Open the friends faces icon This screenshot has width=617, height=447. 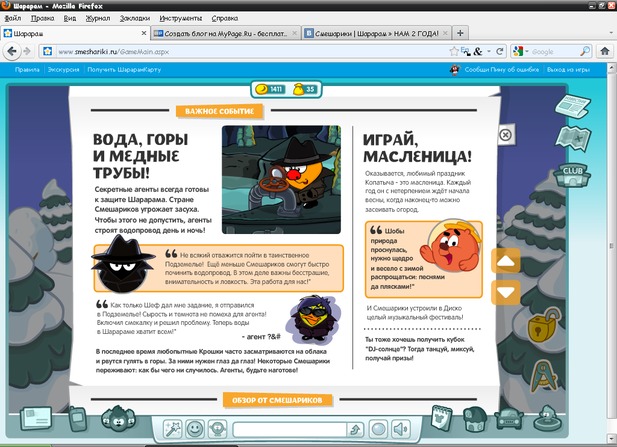(118, 419)
